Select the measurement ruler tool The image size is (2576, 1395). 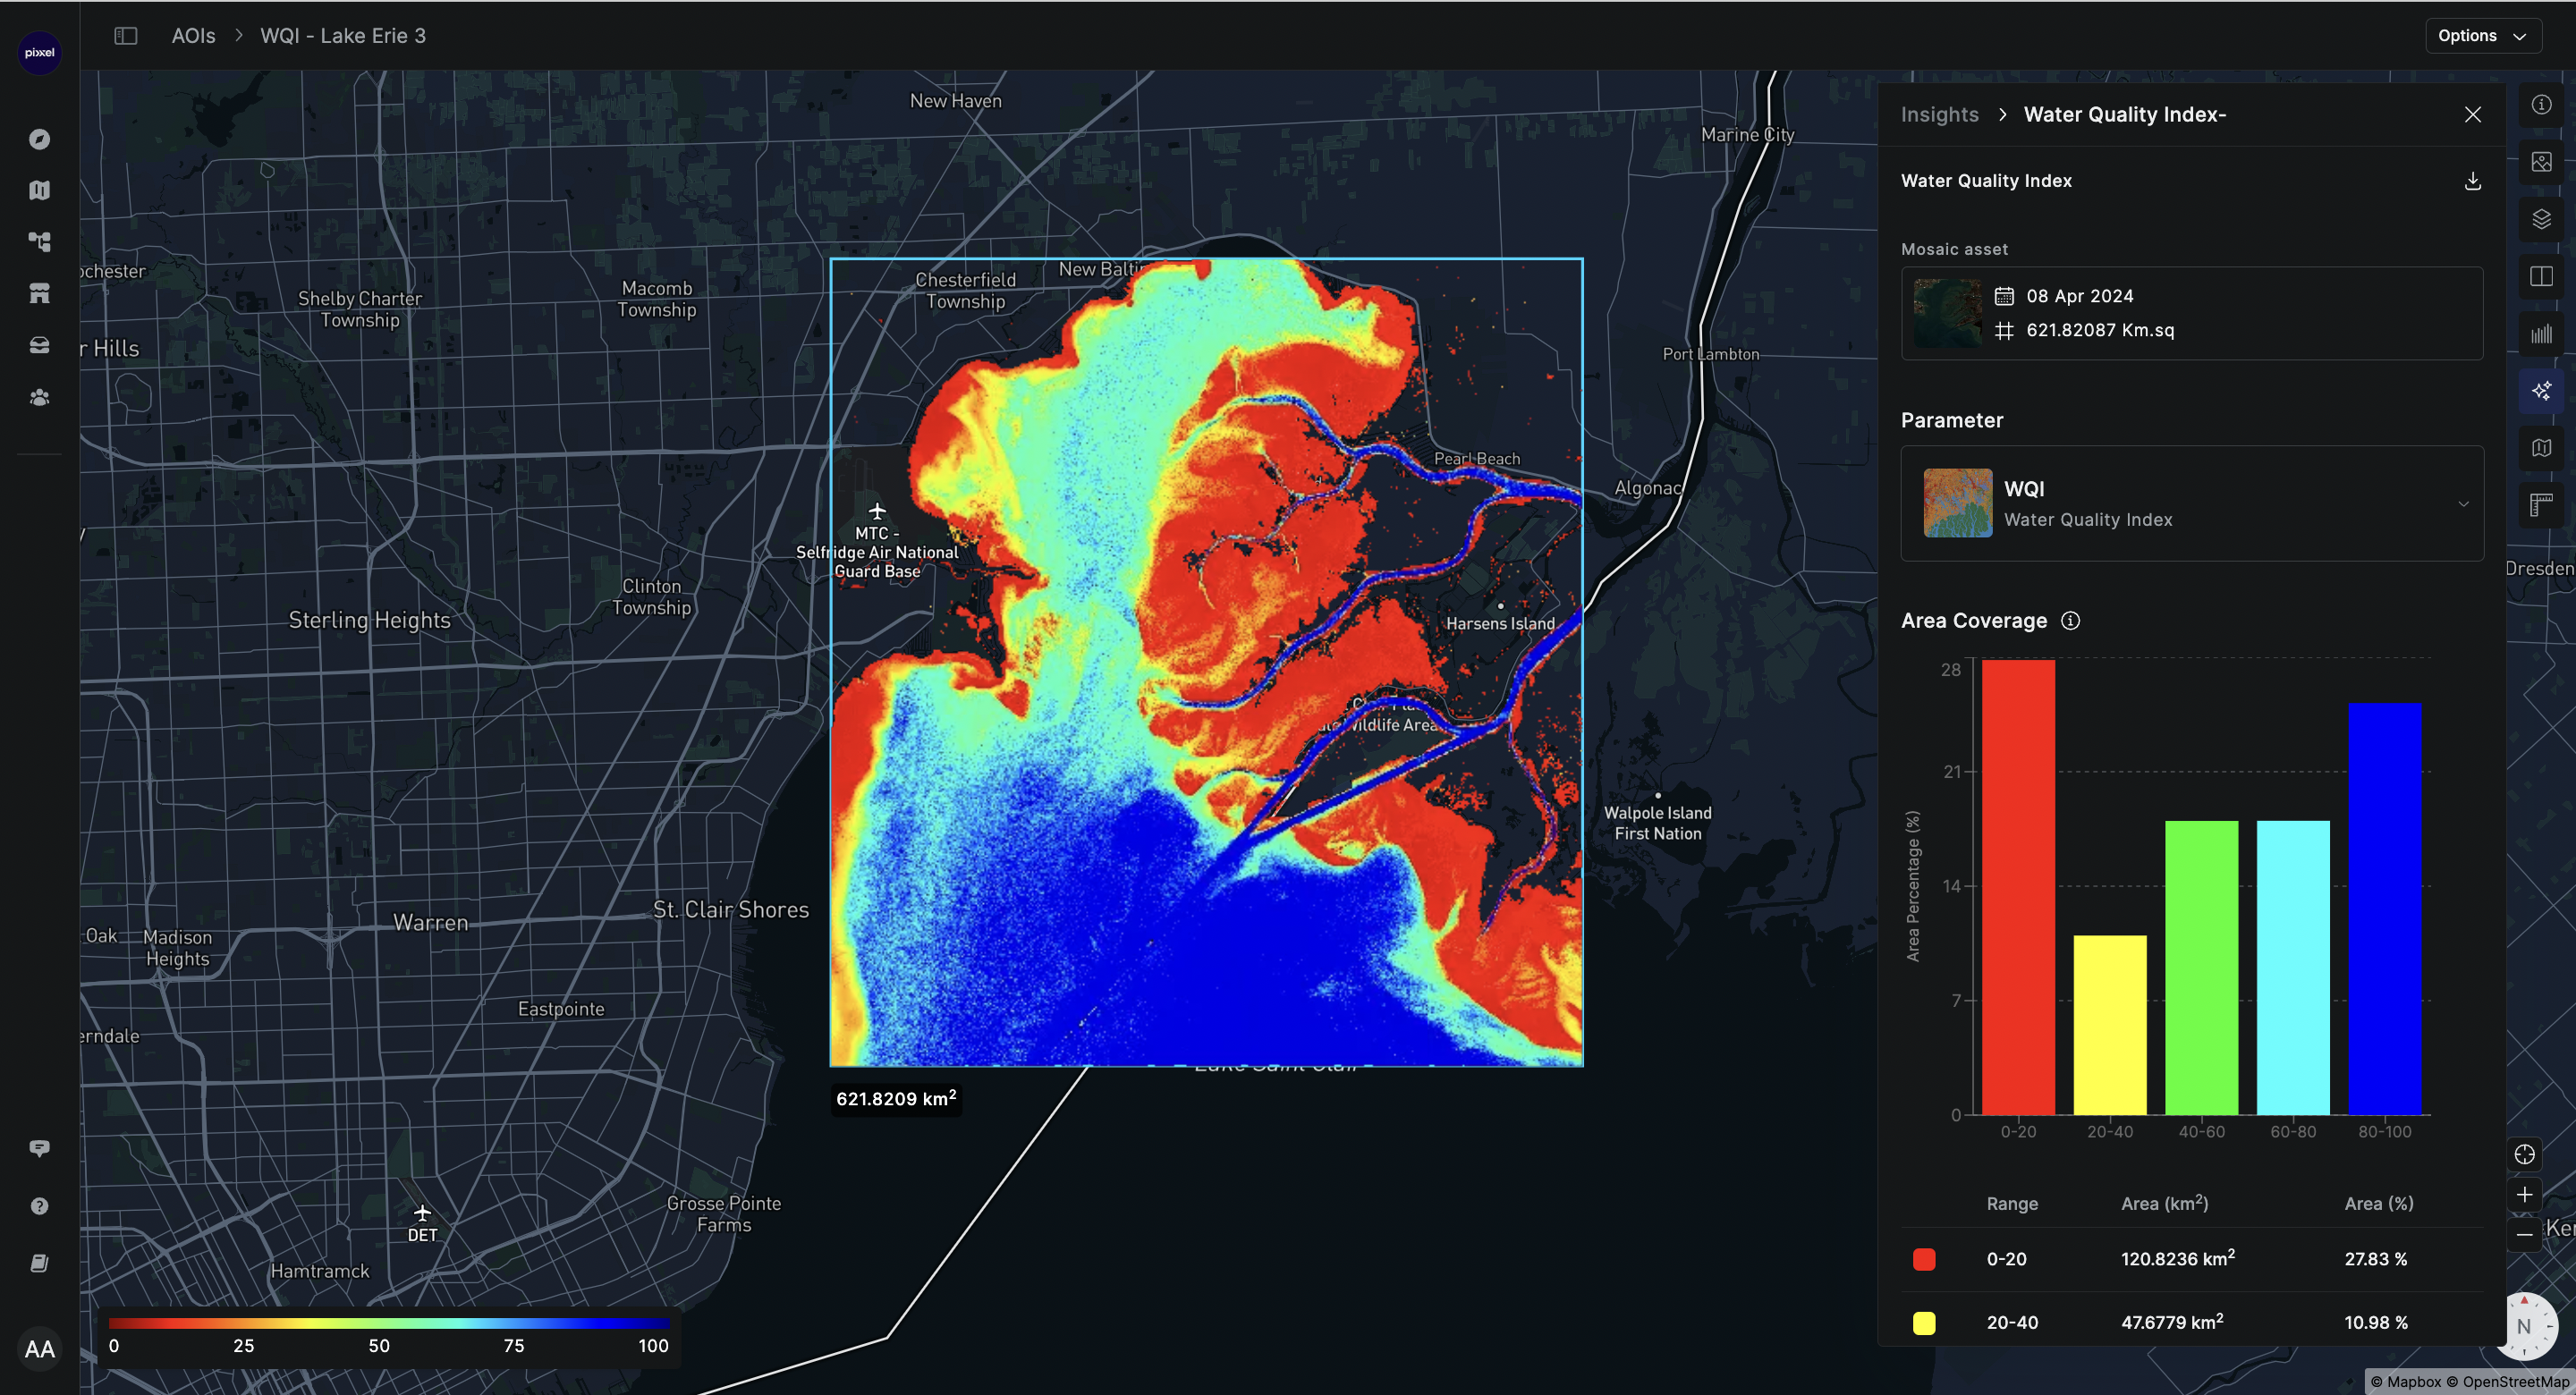pos(2541,505)
